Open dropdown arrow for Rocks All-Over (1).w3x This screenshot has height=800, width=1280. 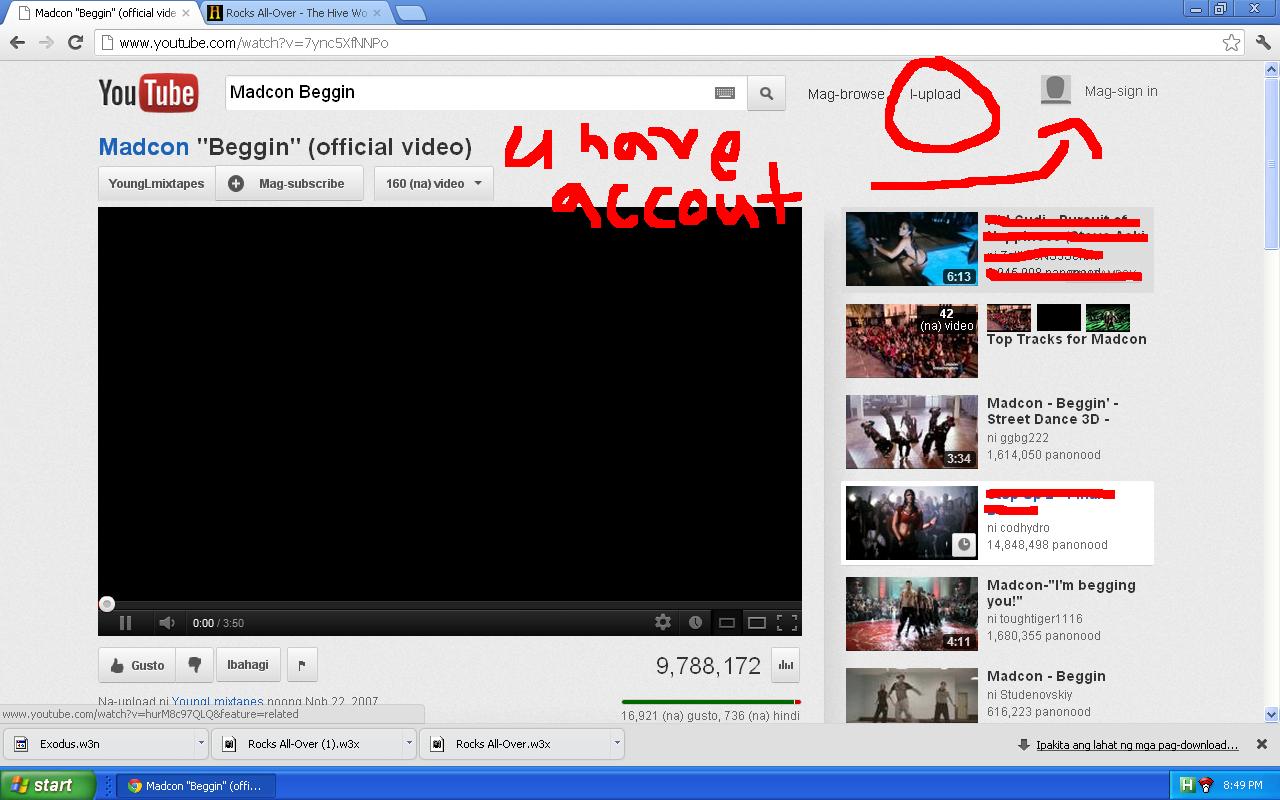point(409,744)
